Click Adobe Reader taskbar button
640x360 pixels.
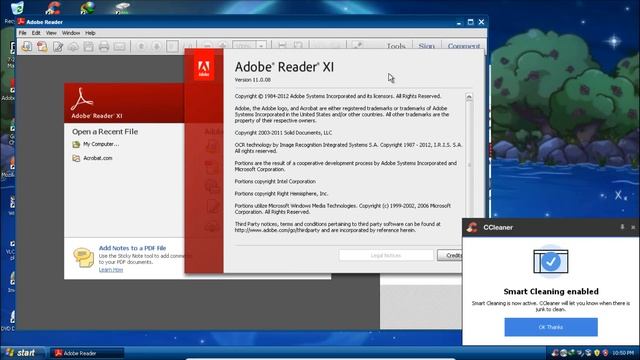coord(87,353)
